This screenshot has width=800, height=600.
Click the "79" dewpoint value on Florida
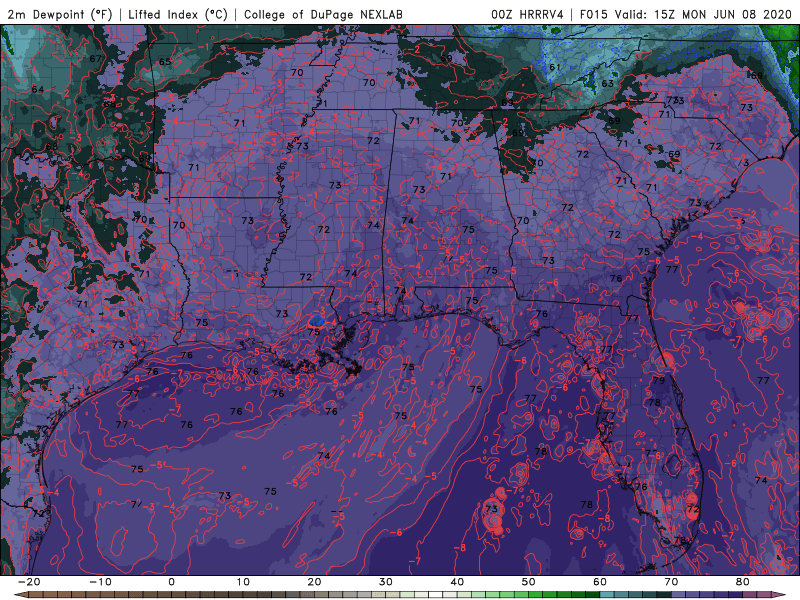tap(659, 380)
